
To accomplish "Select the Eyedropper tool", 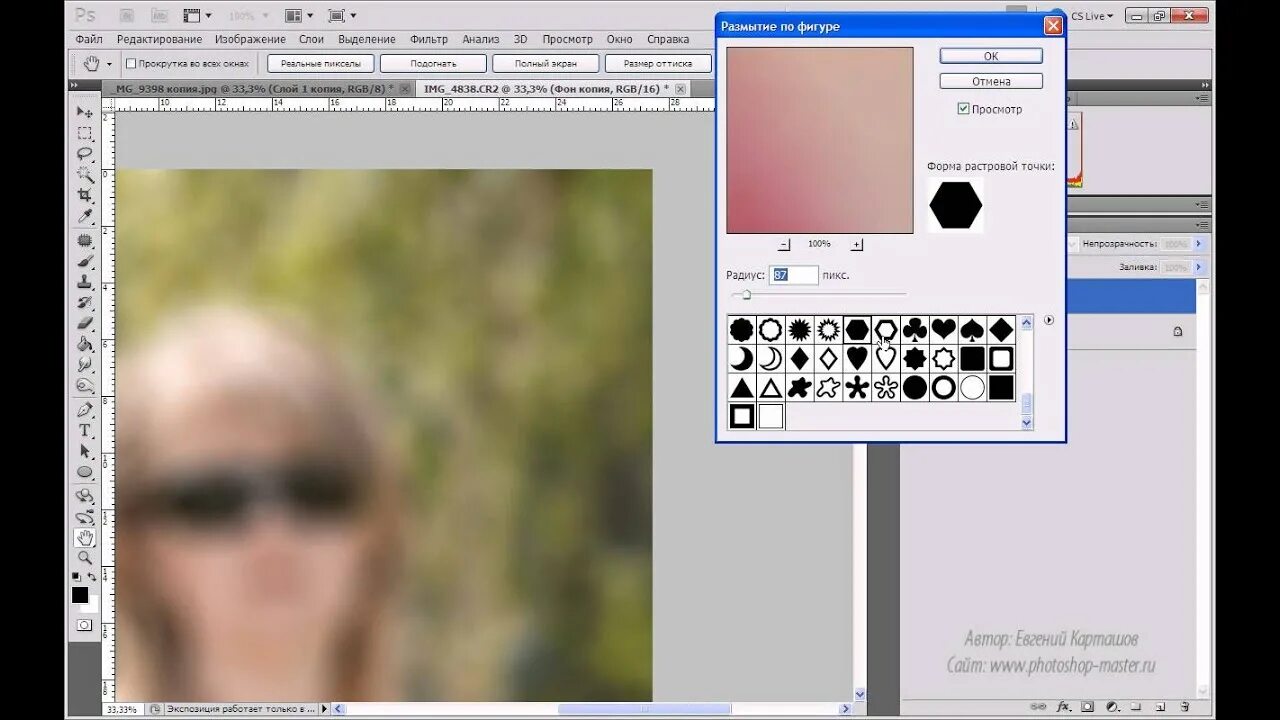I will (x=84, y=216).
